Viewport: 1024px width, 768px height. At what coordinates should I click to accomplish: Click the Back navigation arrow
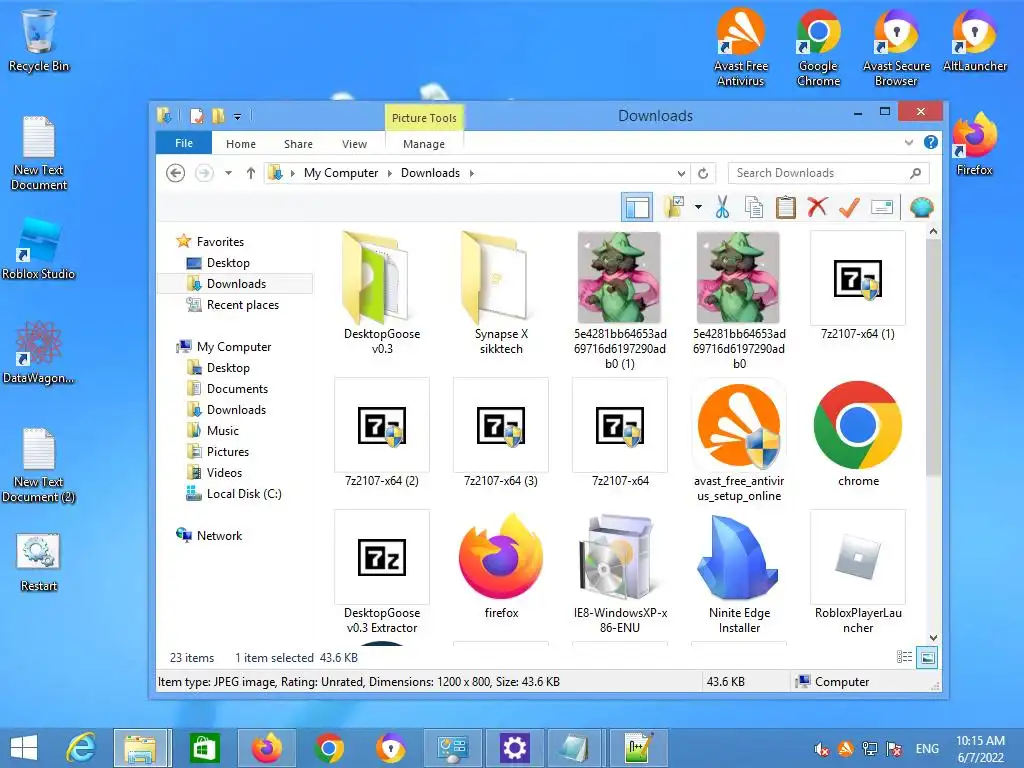(175, 173)
